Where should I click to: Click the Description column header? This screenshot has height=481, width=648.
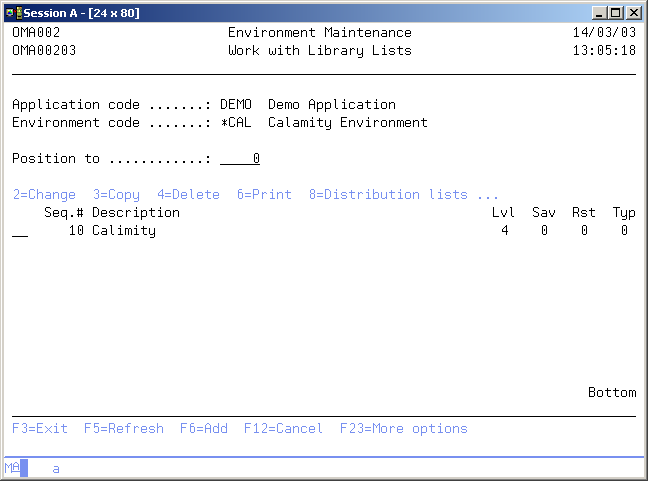(x=136, y=213)
